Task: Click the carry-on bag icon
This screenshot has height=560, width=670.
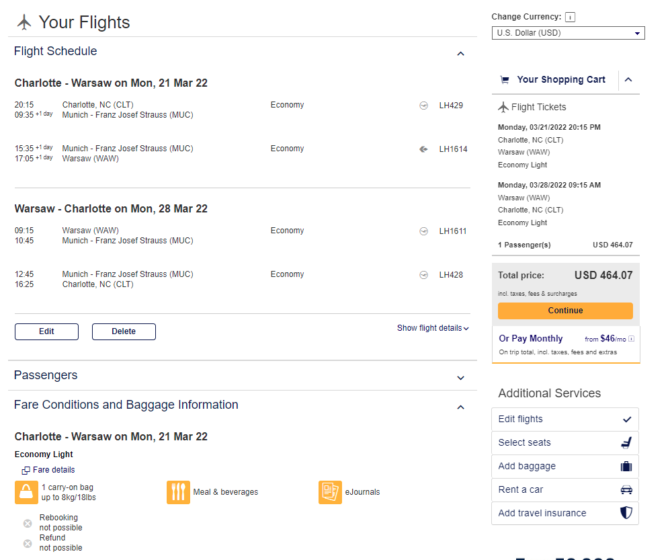Action: (26, 492)
